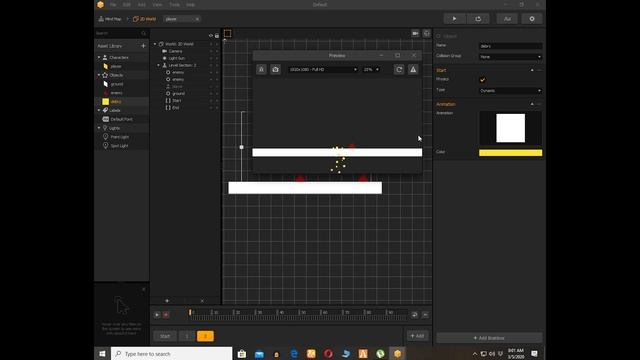Open the Collision Group dropdown
The width and height of the screenshot is (640, 360).
[x=510, y=57]
